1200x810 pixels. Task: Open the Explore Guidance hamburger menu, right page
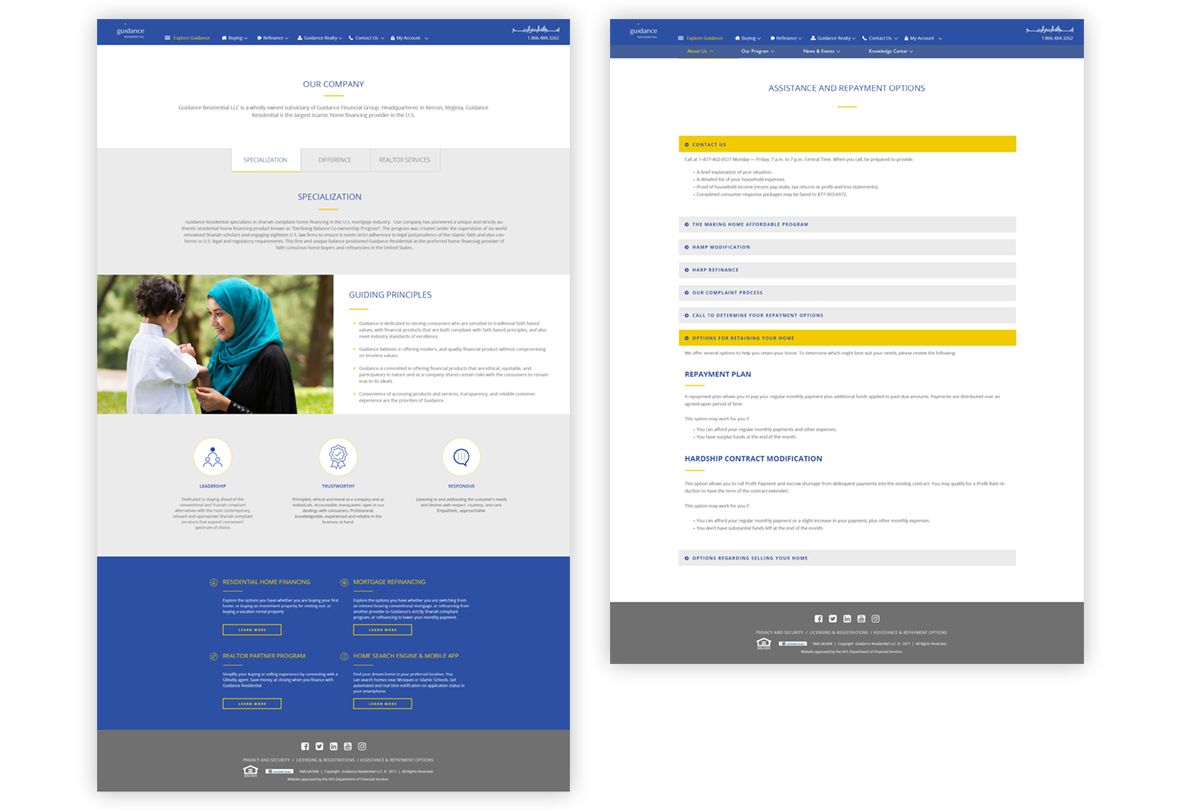(700, 38)
